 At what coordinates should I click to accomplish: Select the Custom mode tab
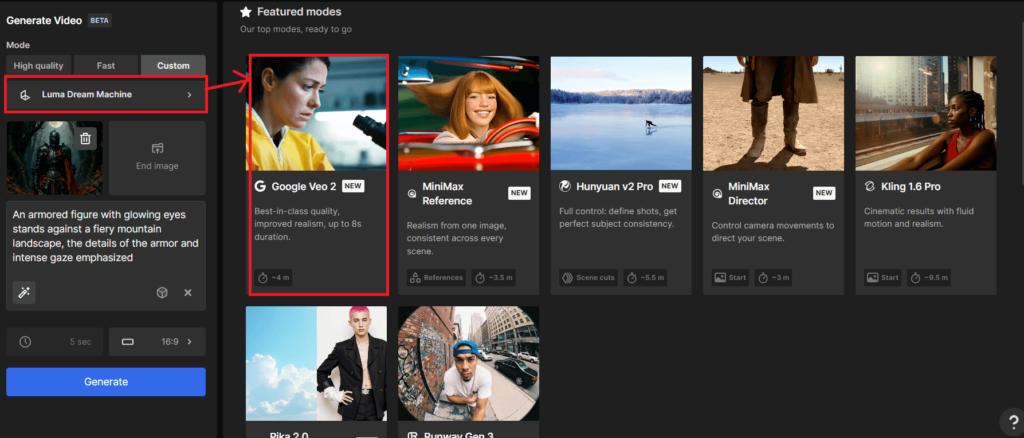coord(173,66)
